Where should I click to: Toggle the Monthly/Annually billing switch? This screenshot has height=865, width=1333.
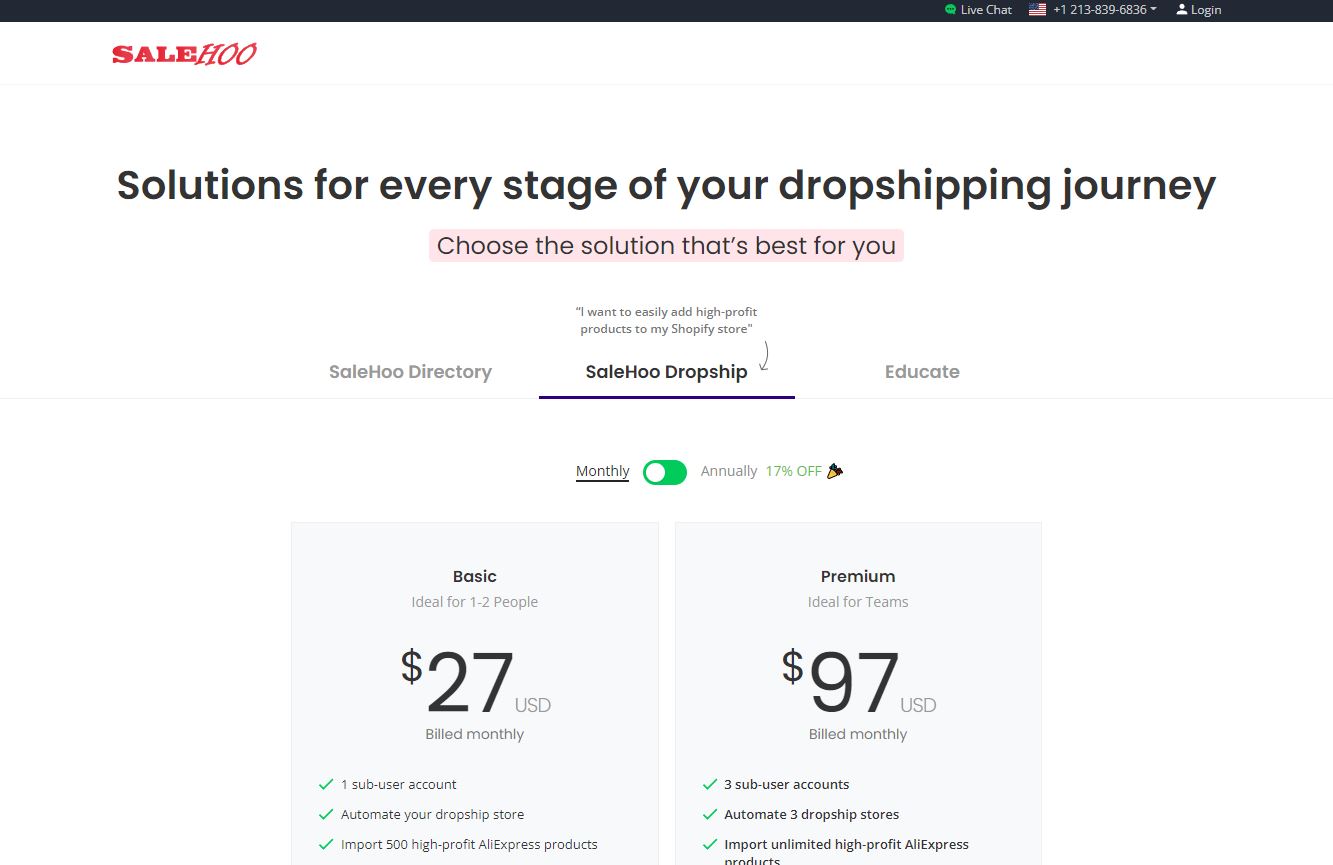coord(665,472)
